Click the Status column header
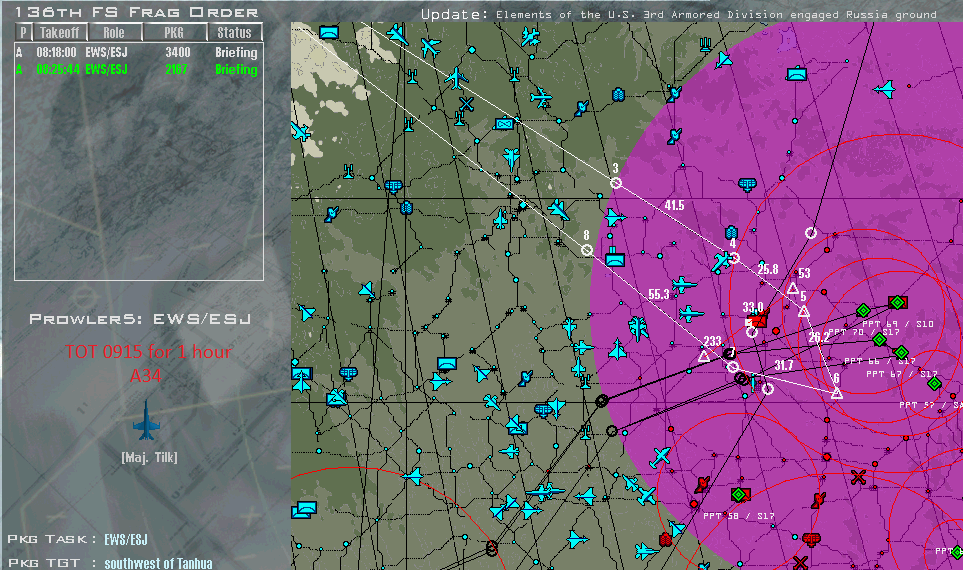963x570 pixels. pyautogui.click(x=234, y=33)
